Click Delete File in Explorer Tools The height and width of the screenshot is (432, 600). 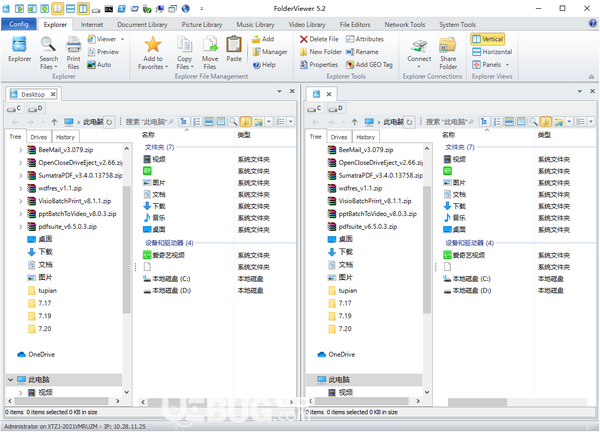pos(320,39)
